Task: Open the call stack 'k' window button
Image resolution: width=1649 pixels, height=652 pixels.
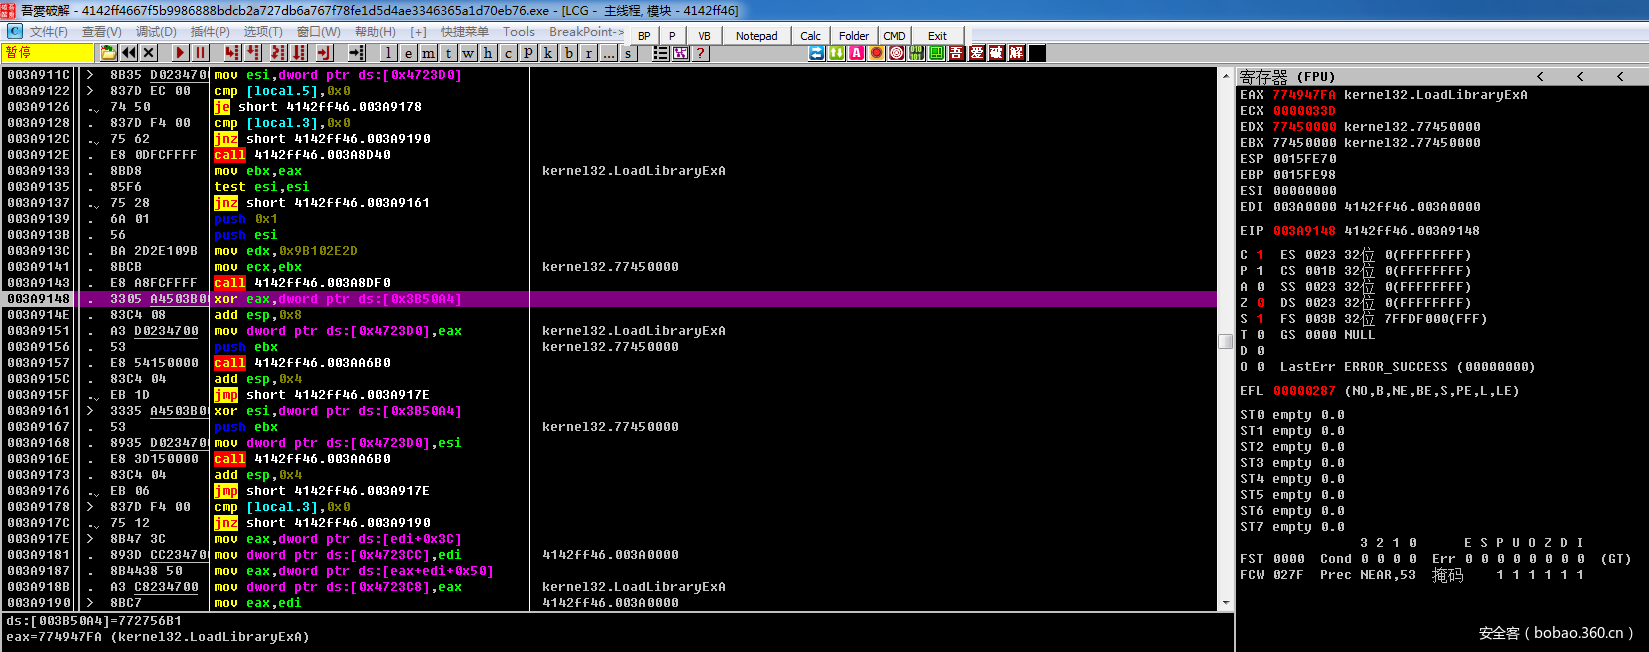Action: [x=548, y=53]
